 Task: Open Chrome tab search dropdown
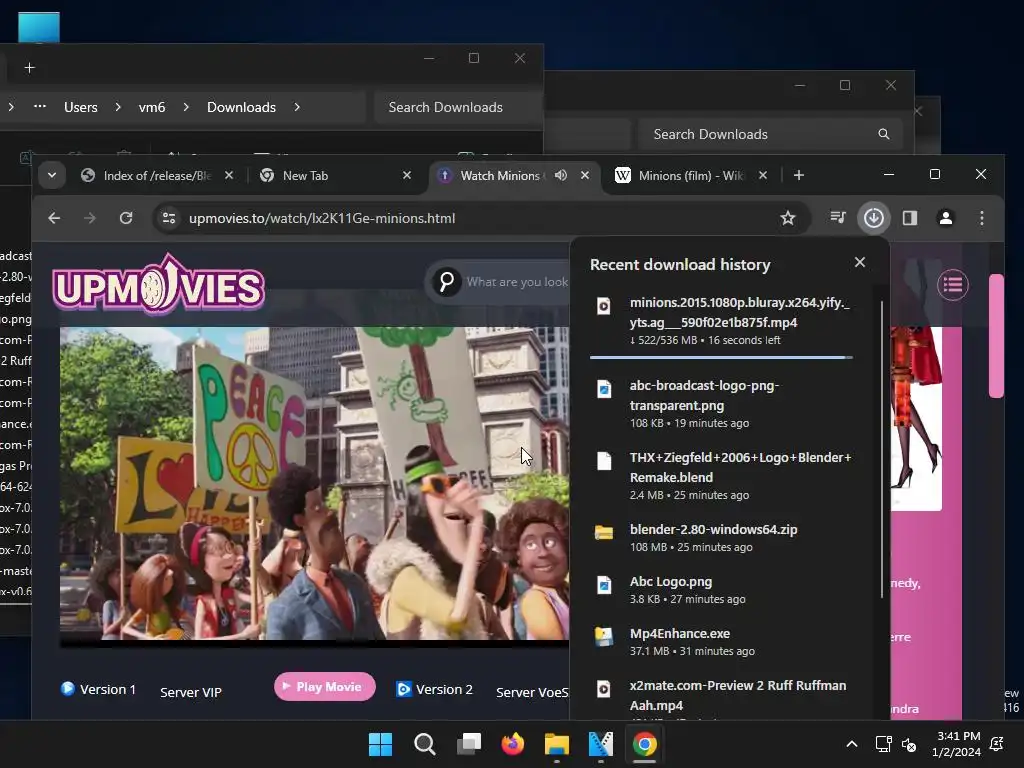coord(52,175)
